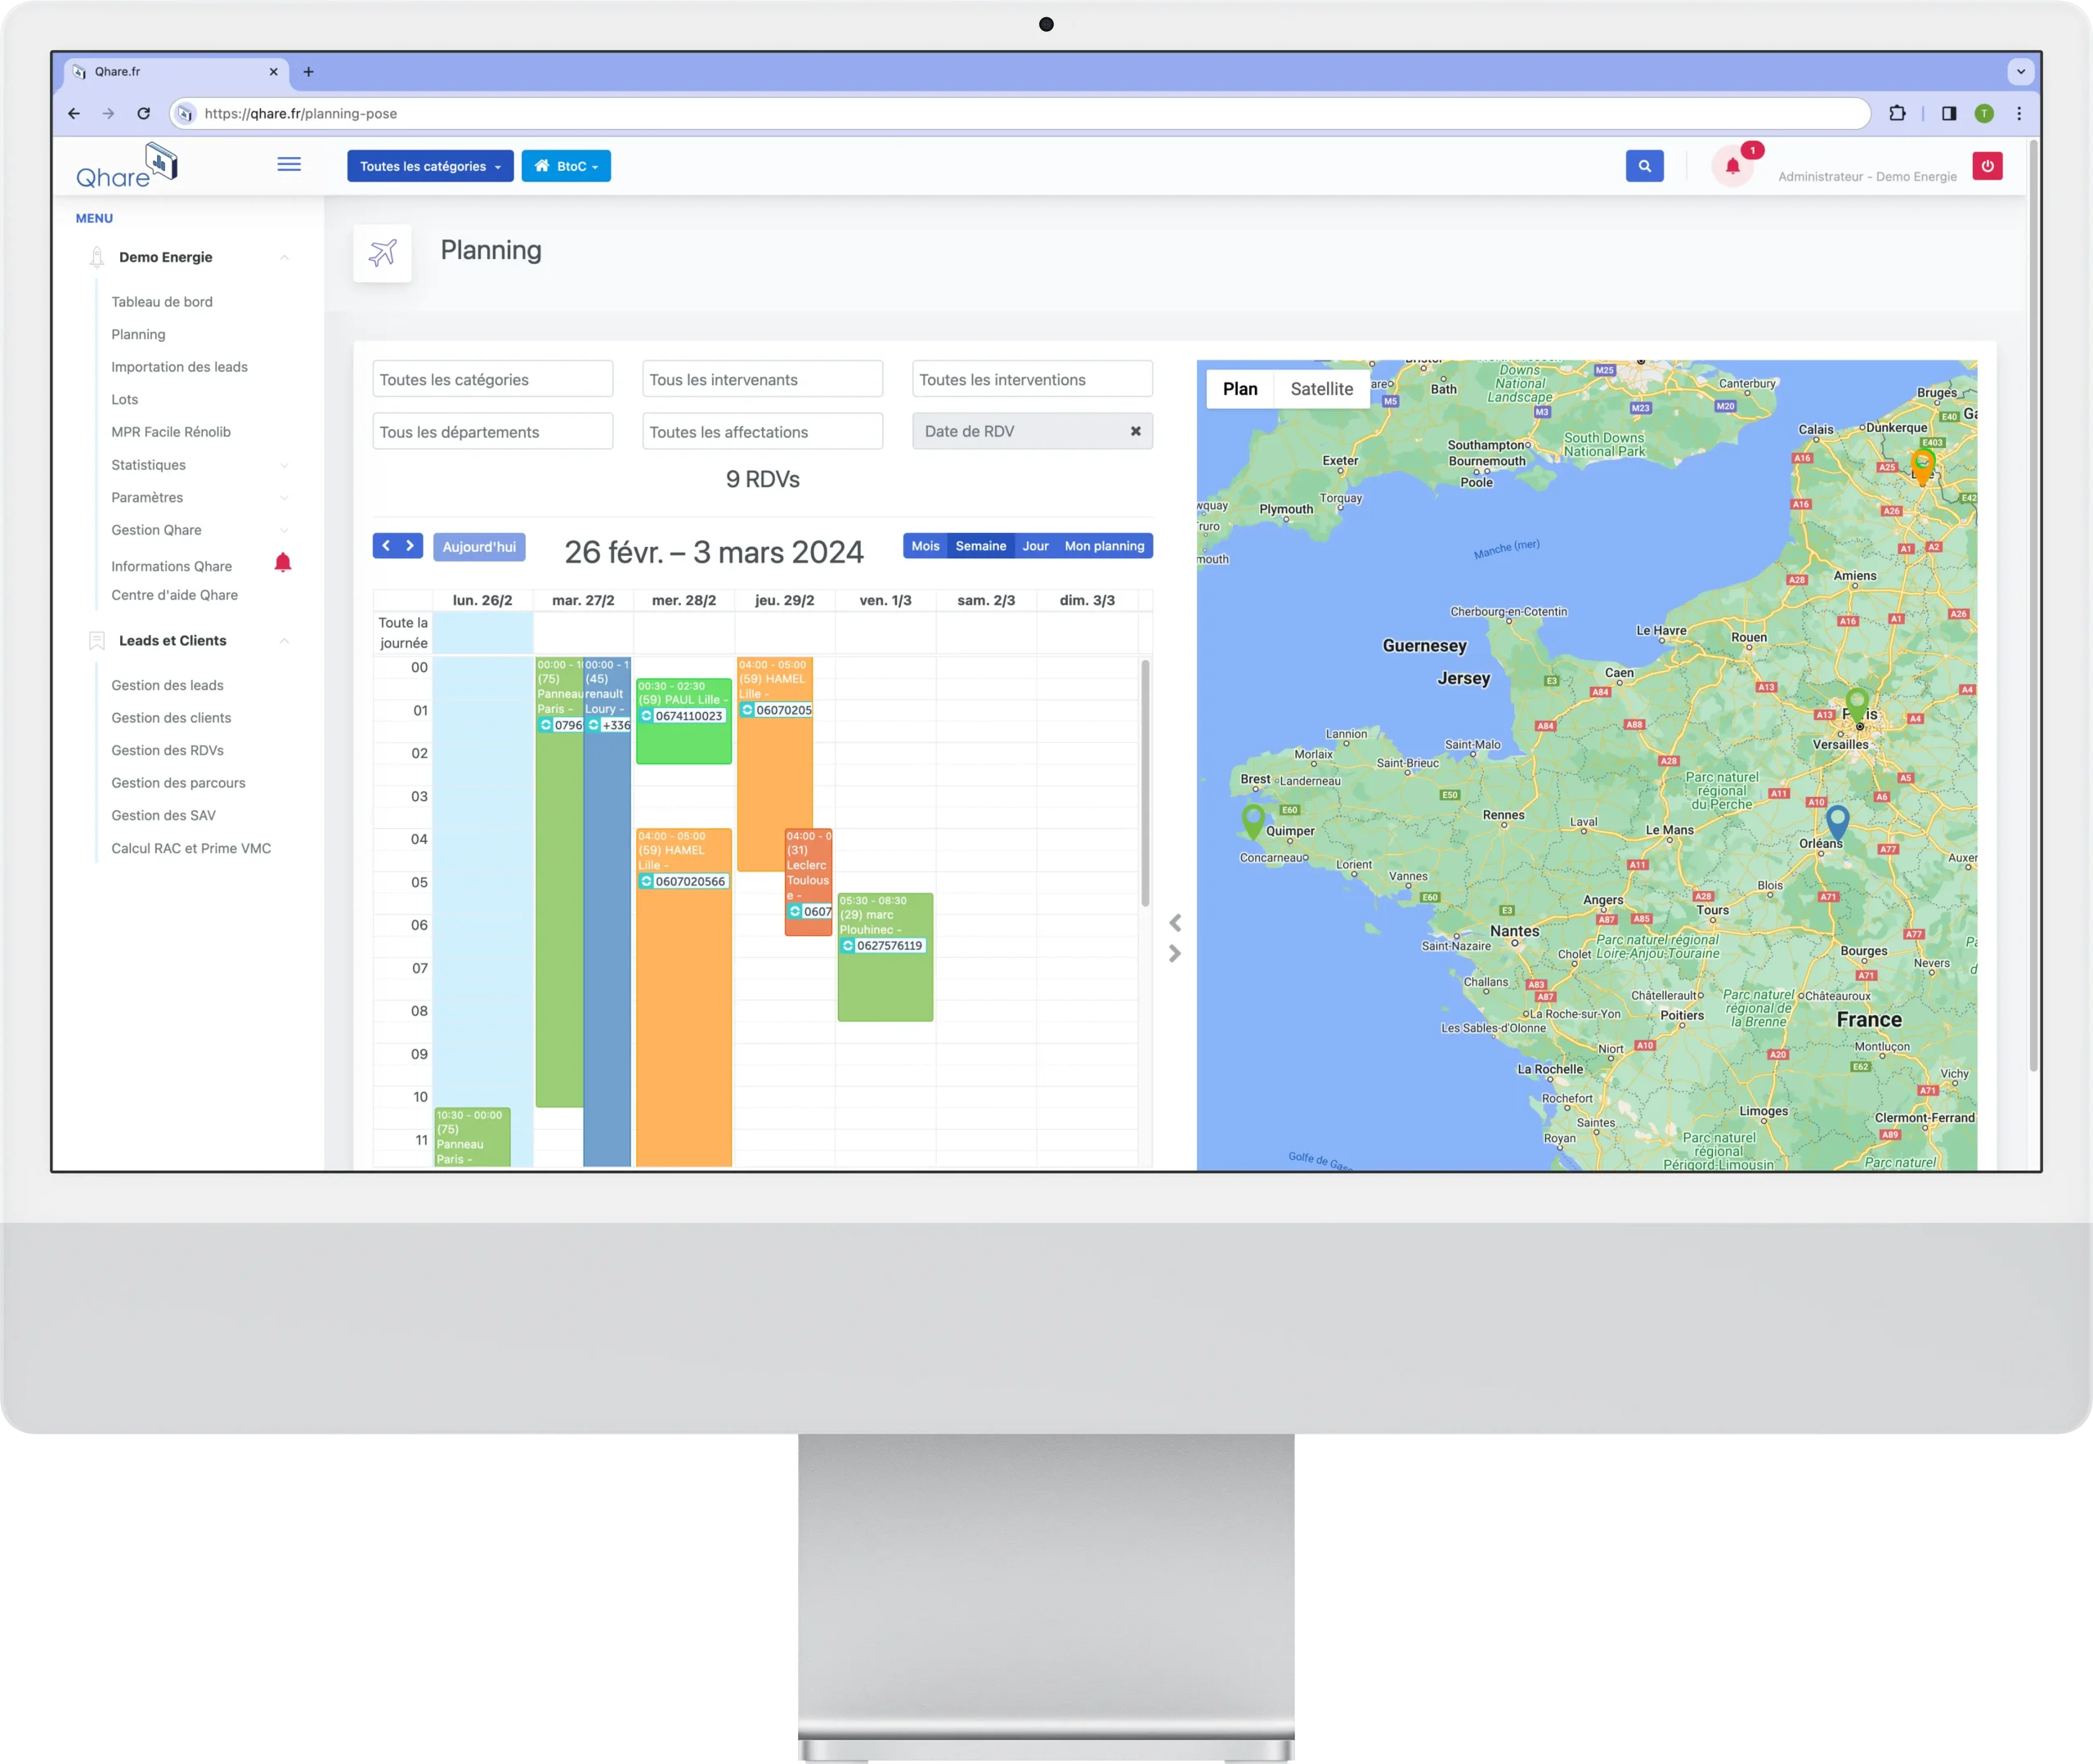This screenshot has height=1764, width=2093.
Task: Open notifications bell in top bar
Action: [1732, 167]
